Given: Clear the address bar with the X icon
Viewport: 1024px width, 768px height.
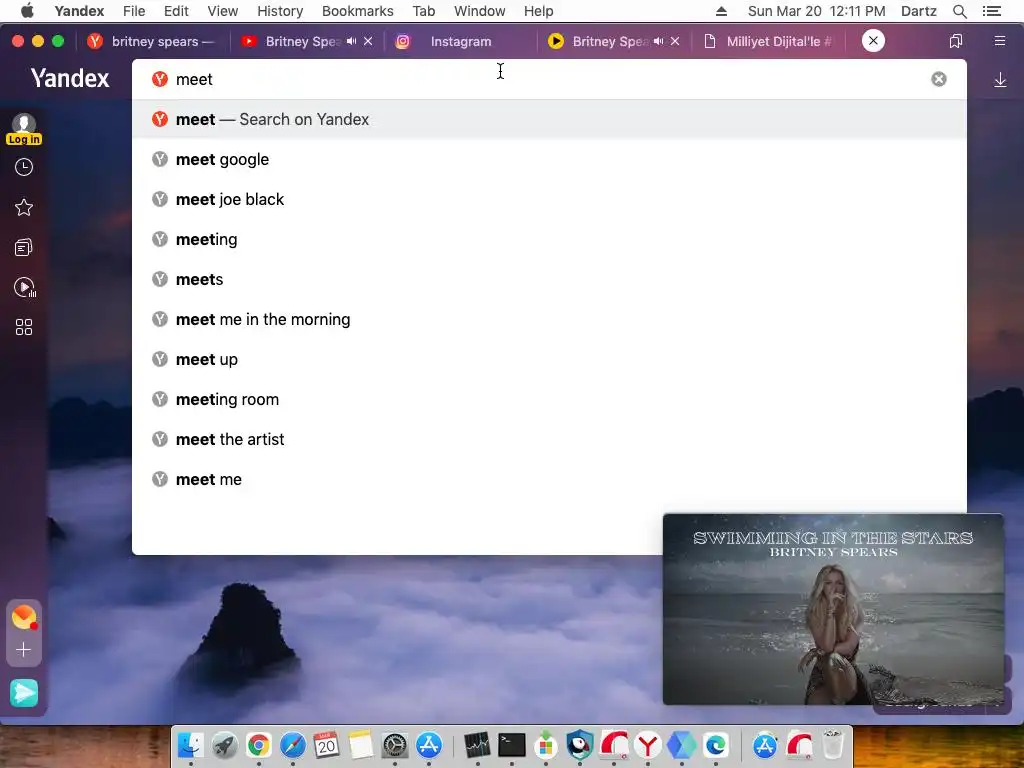Looking at the screenshot, I should 938,79.
